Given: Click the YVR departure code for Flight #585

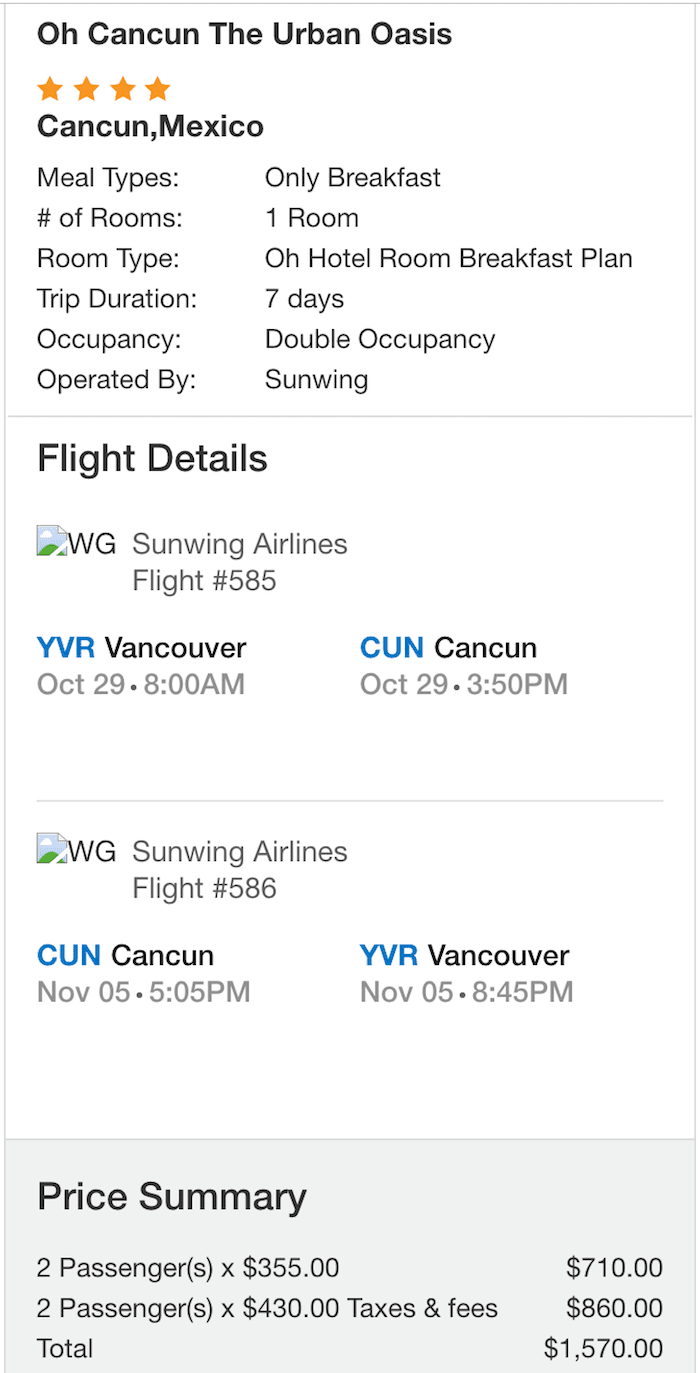Looking at the screenshot, I should pyautogui.click(x=66, y=648).
